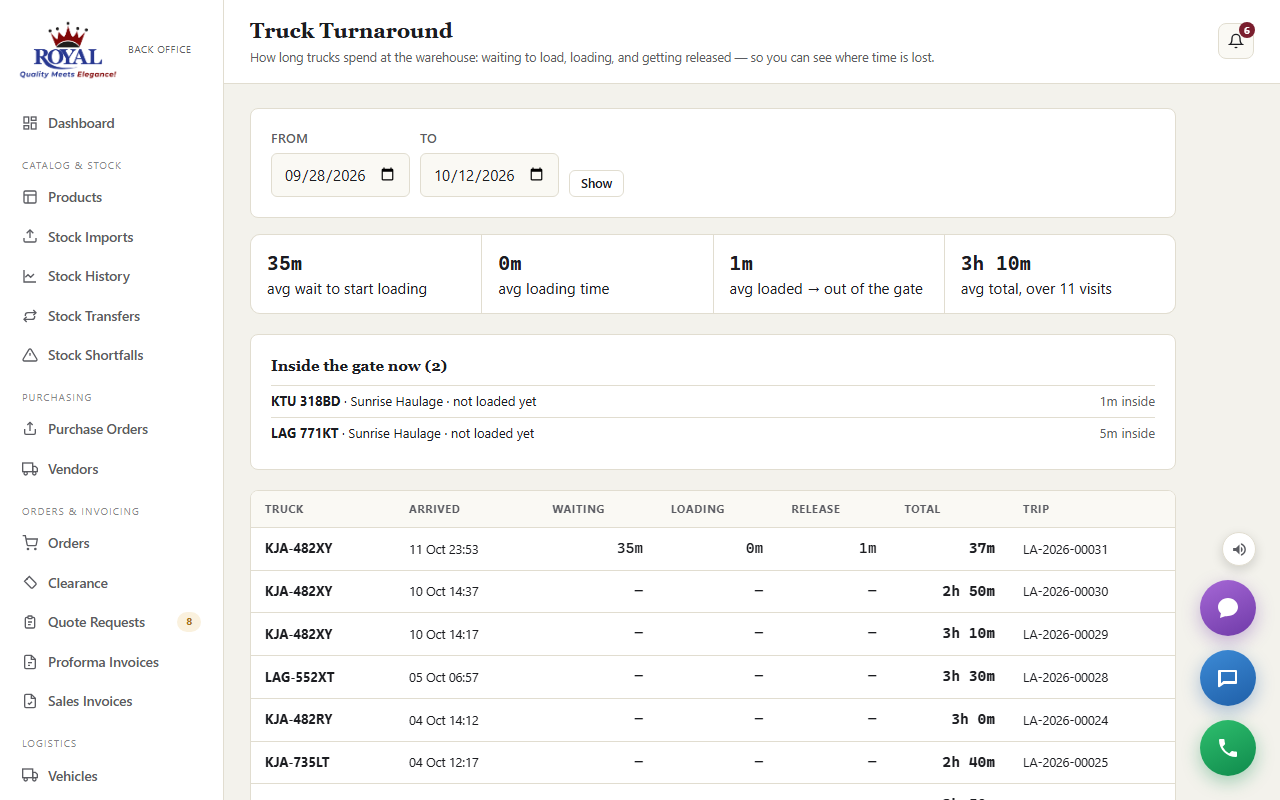This screenshot has height=800, width=1280.
Task: Click the Stock History chart icon
Action: coord(30,276)
